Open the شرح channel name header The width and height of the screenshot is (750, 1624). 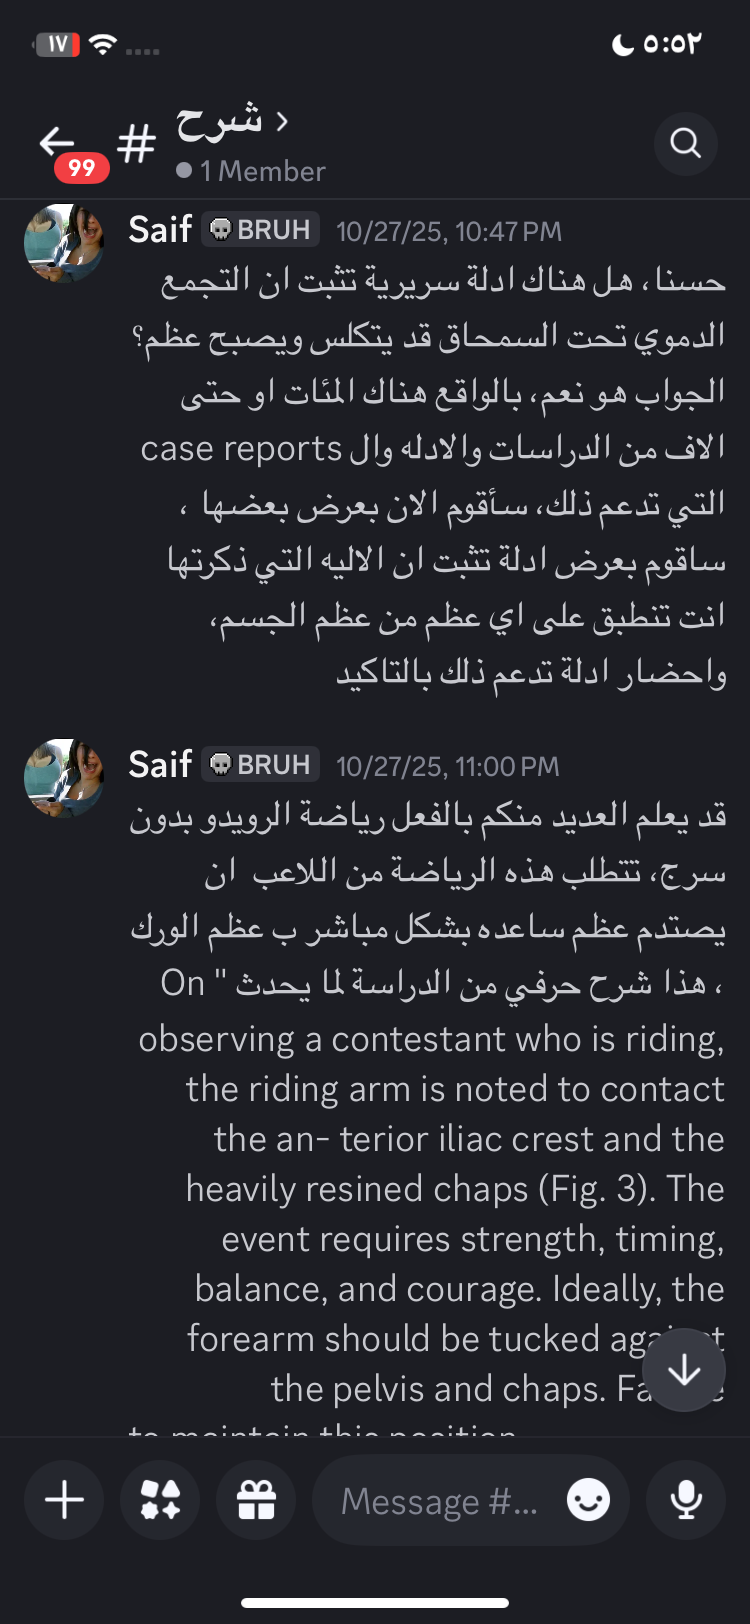point(220,122)
